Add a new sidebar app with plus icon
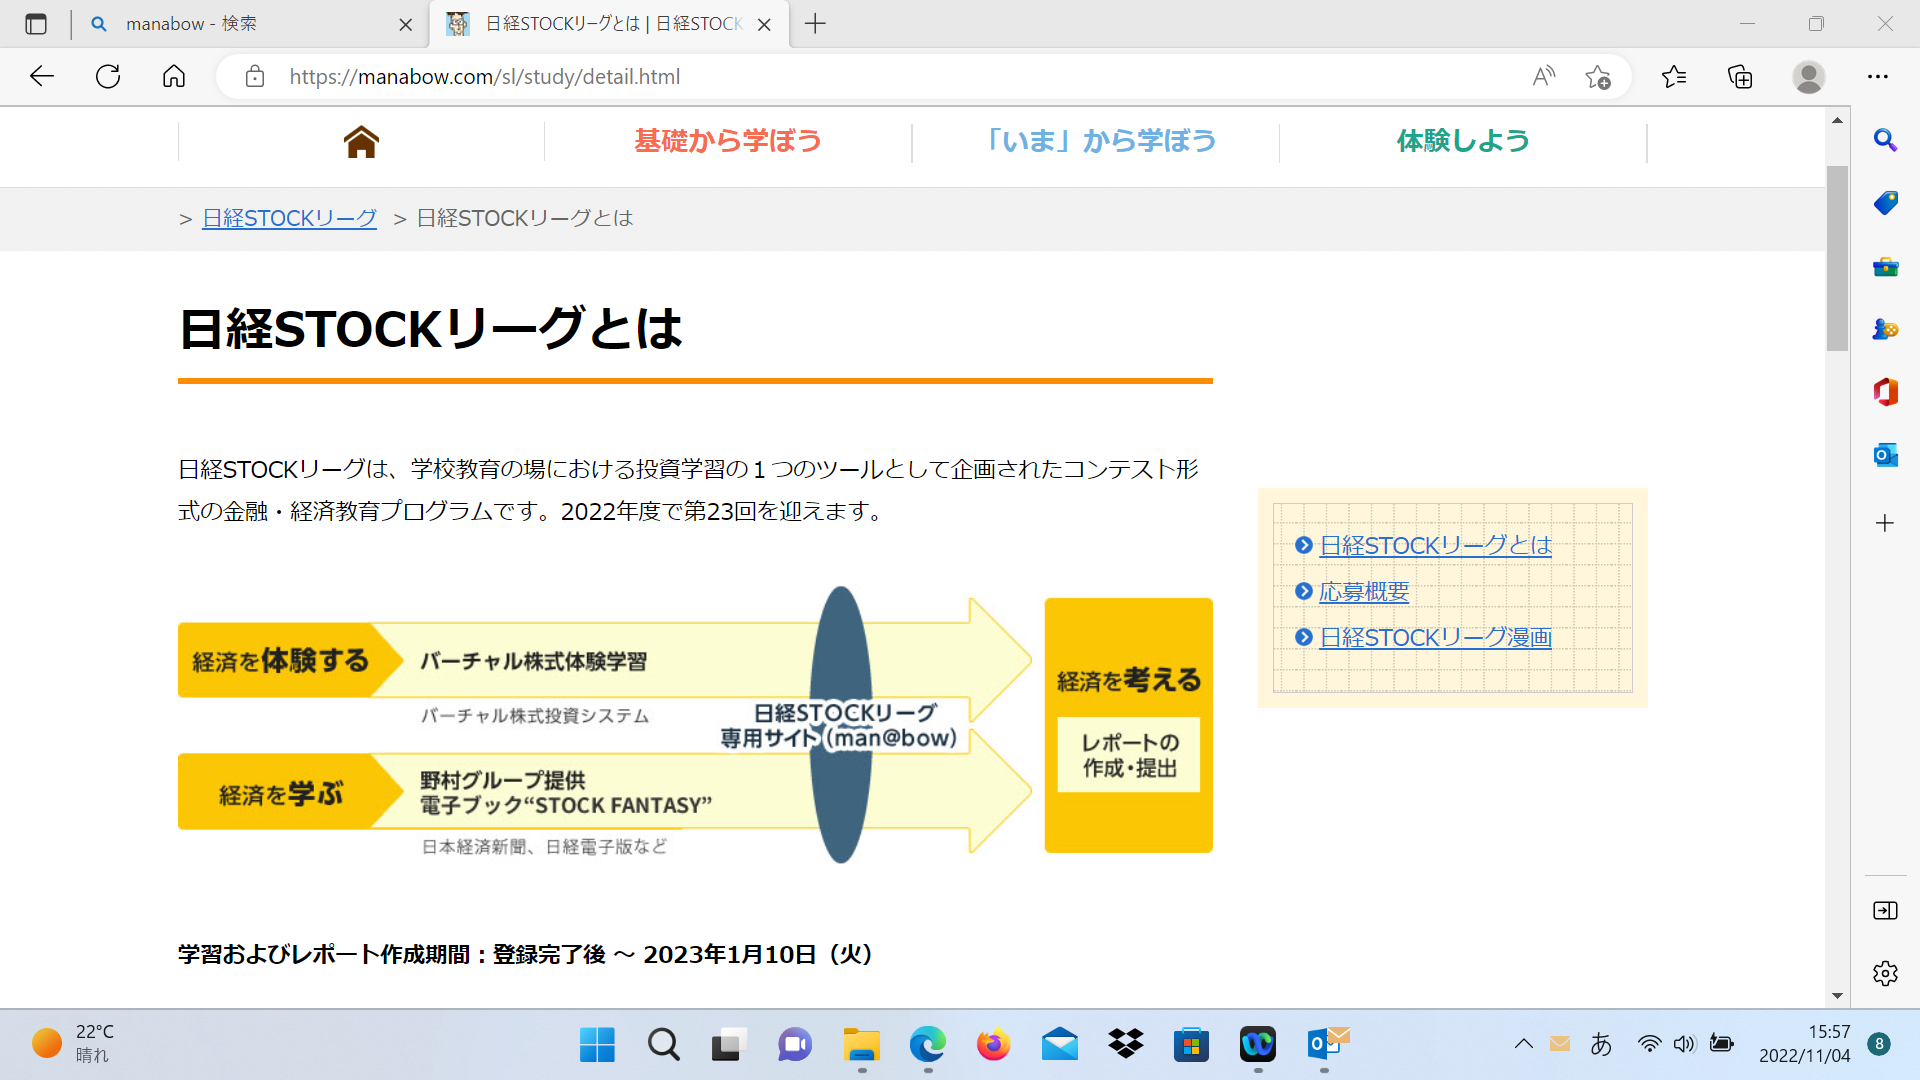1920x1080 pixels. pos(1885,523)
